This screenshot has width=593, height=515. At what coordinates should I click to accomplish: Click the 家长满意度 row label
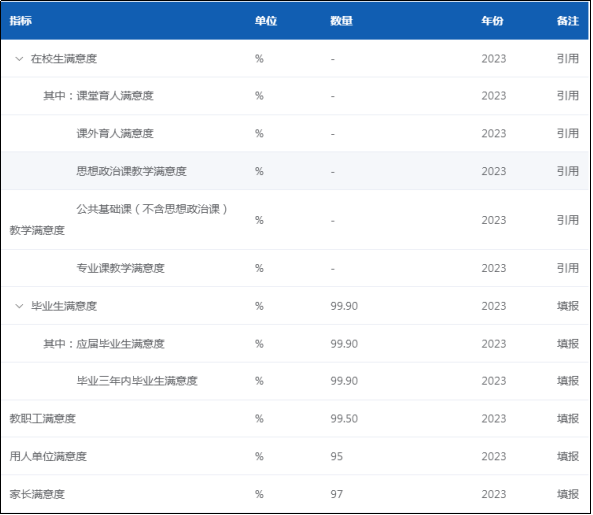pyautogui.click(x=37, y=494)
